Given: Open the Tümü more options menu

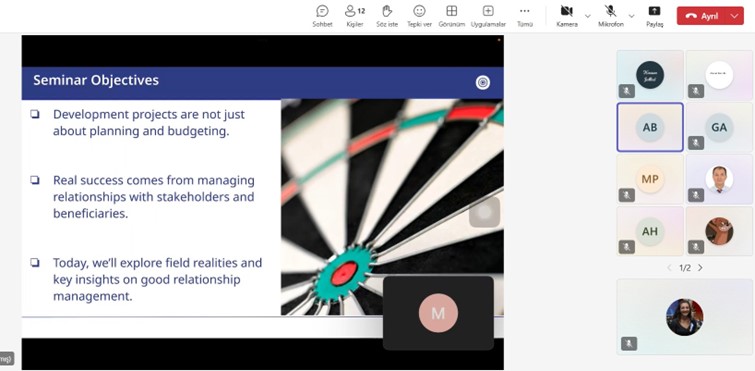Looking at the screenshot, I should [x=525, y=16].
